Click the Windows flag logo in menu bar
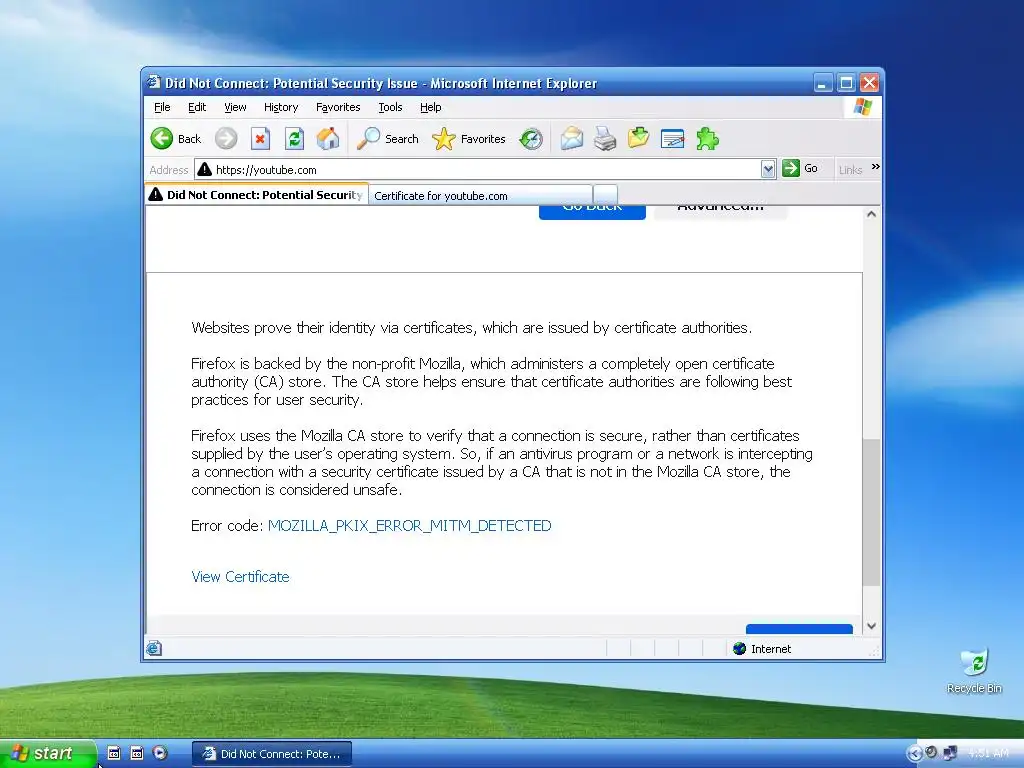Viewport: 1024px width, 768px height. pos(862,107)
